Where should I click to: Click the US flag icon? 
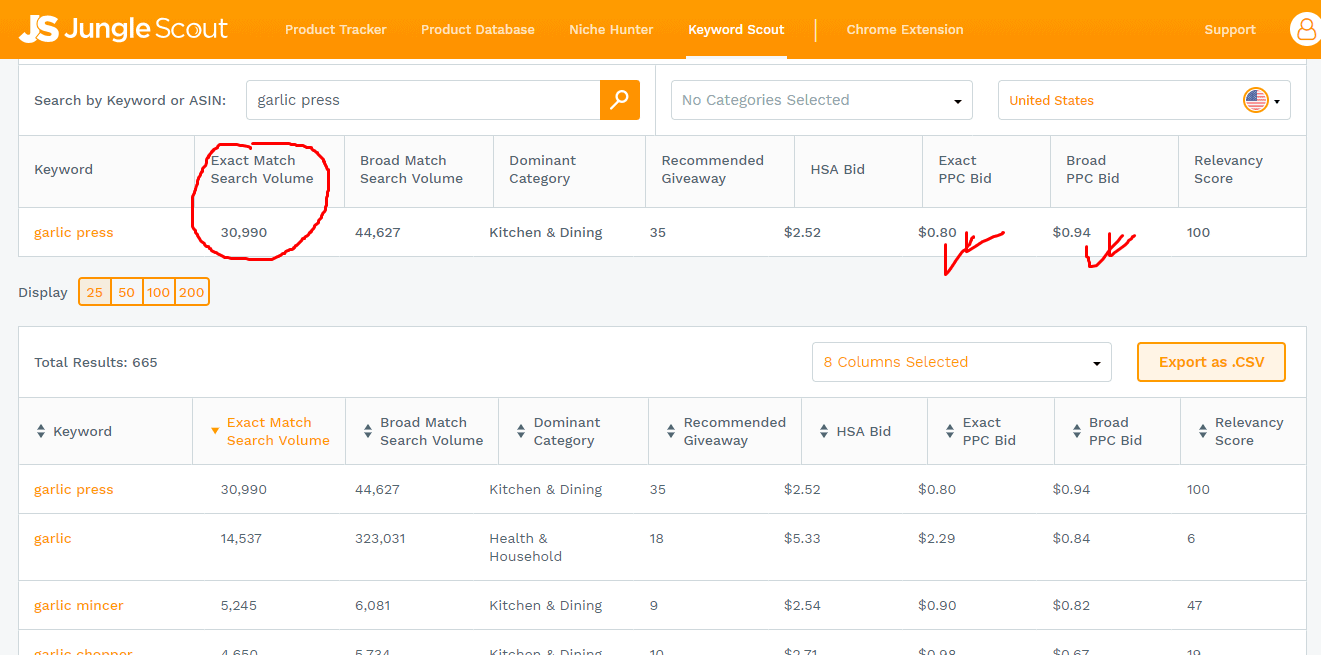[x=1255, y=100]
